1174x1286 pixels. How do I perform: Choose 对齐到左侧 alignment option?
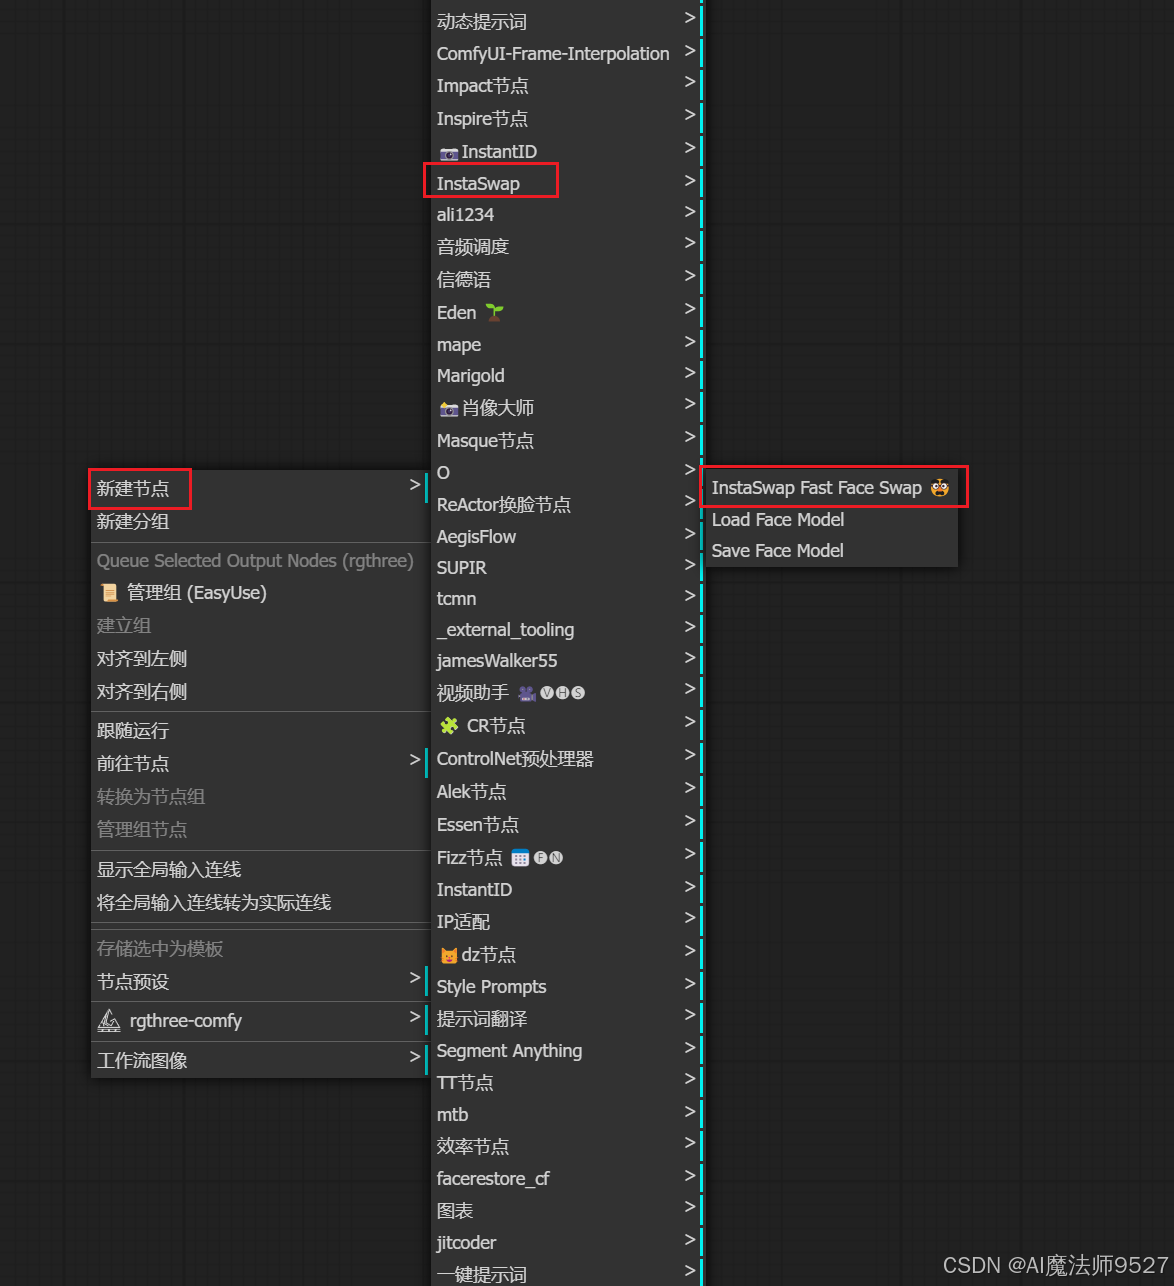click(260, 659)
